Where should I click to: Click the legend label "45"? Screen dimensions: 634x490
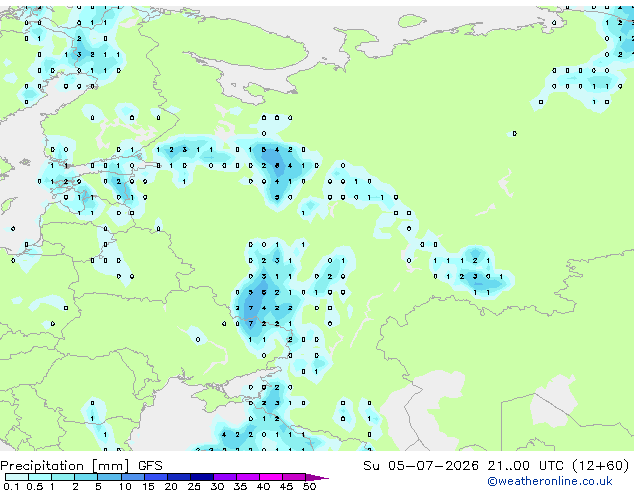(286, 486)
